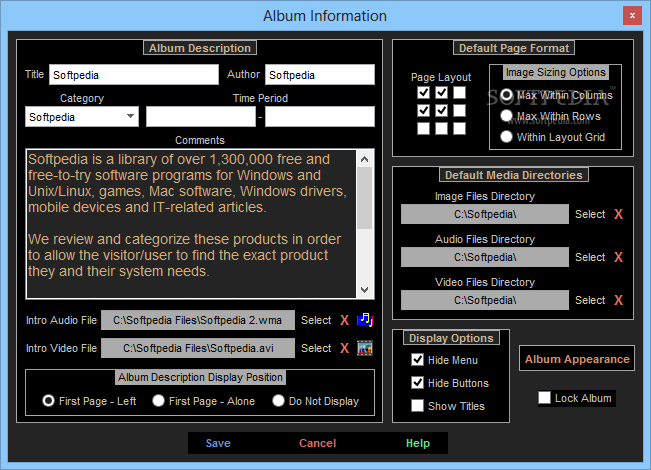
Task: Uncheck middle-left Page Layout grid cell
Action: coord(423,110)
